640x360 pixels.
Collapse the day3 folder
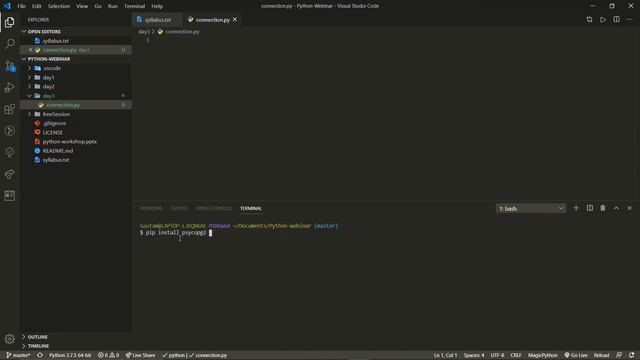(29, 96)
